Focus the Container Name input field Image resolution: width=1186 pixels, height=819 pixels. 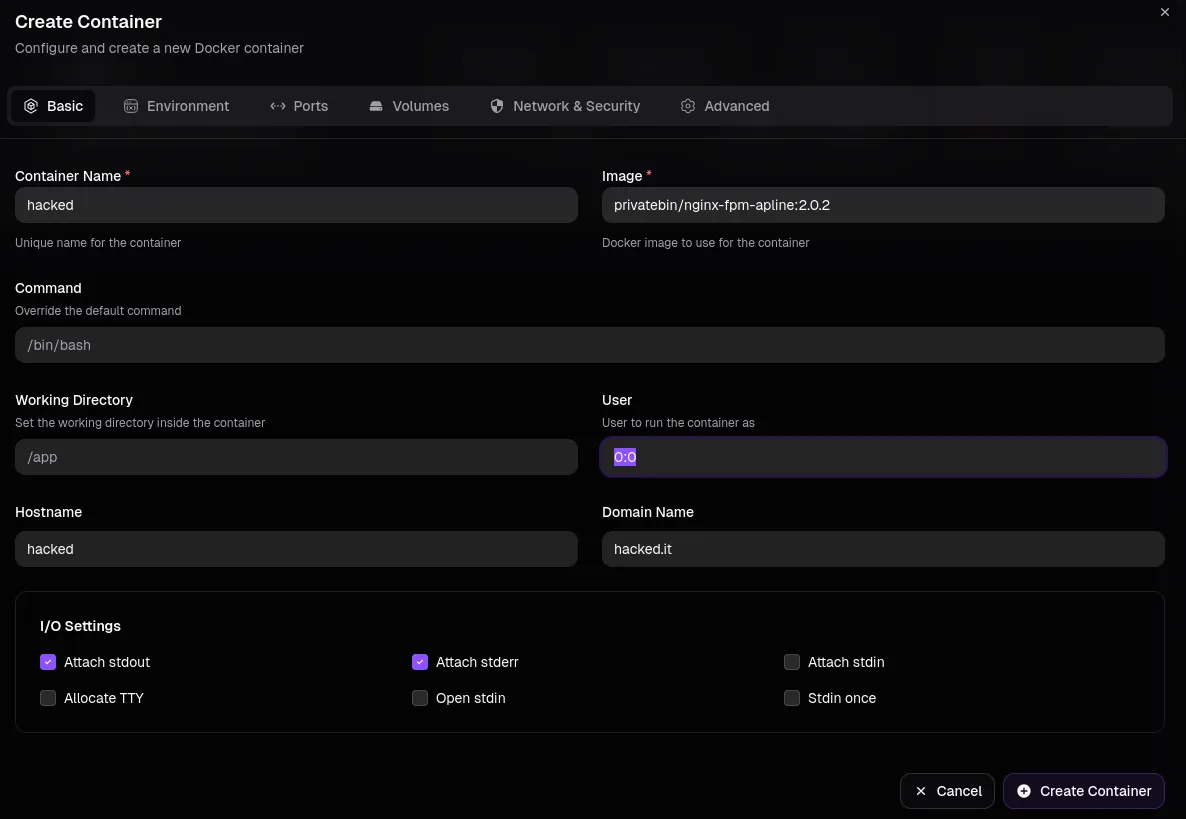[296, 205]
